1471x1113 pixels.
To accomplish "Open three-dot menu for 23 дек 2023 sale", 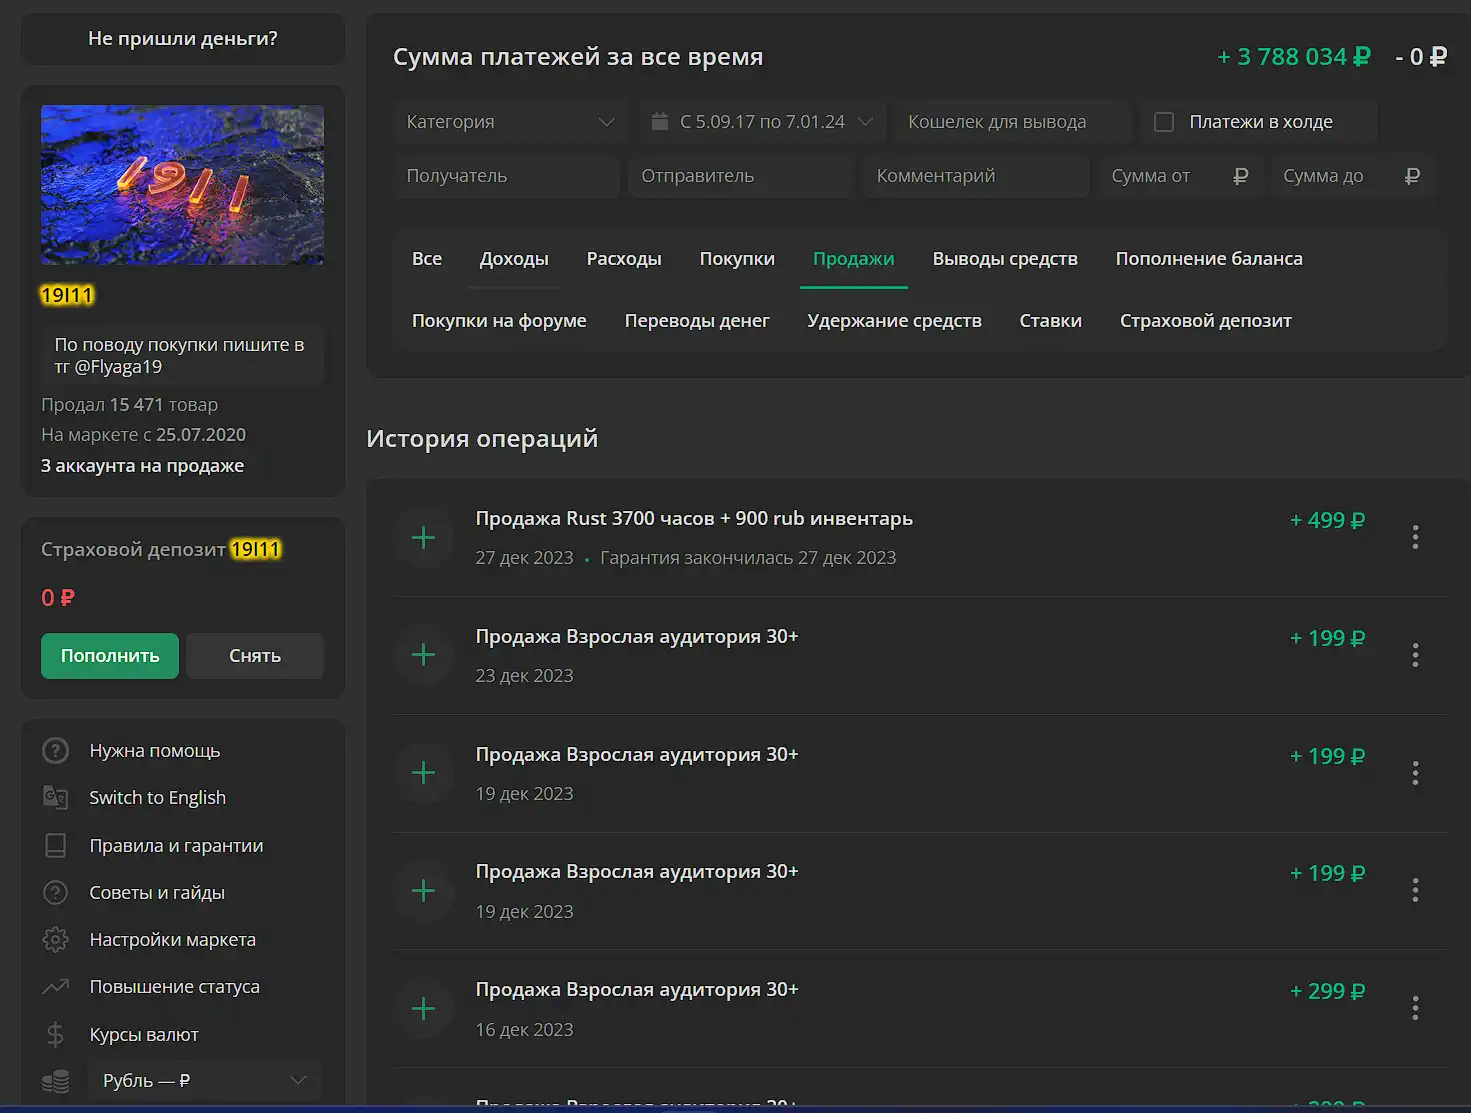I will tap(1415, 655).
